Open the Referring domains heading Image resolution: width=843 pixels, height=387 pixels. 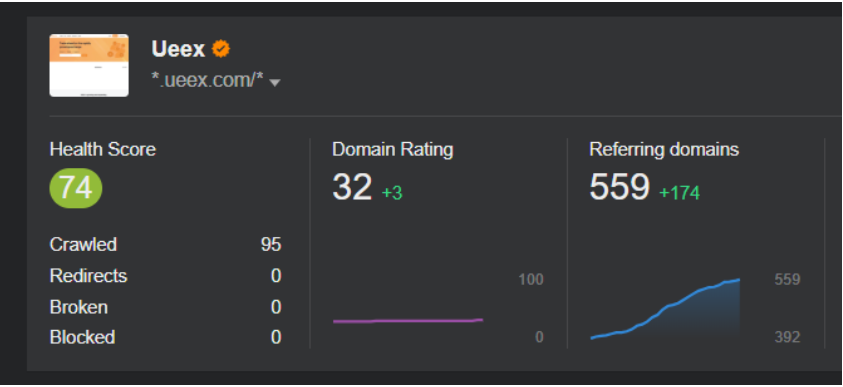pyautogui.click(x=664, y=149)
